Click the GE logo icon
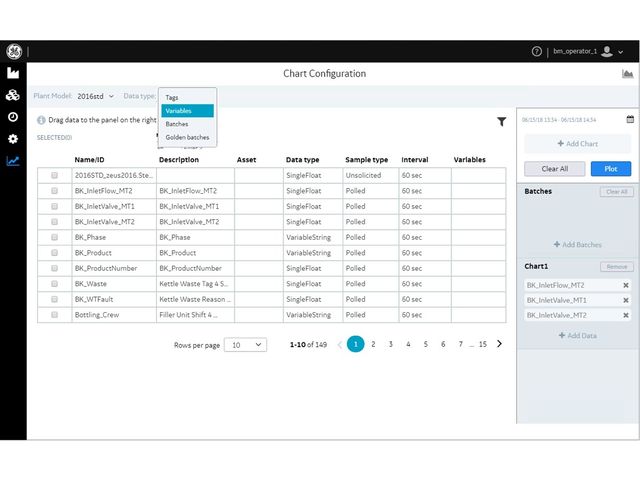The image size is (640, 480). point(13,51)
